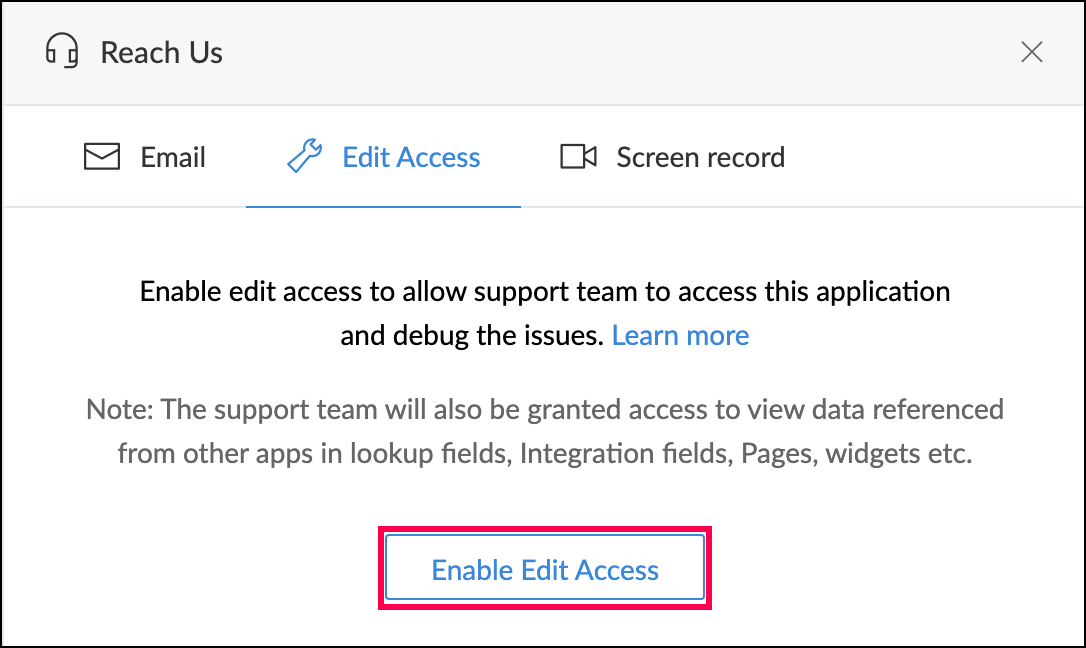Select the Edit Access tab label
The width and height of the screenshot is (1086, 648).
pos(411,157)
